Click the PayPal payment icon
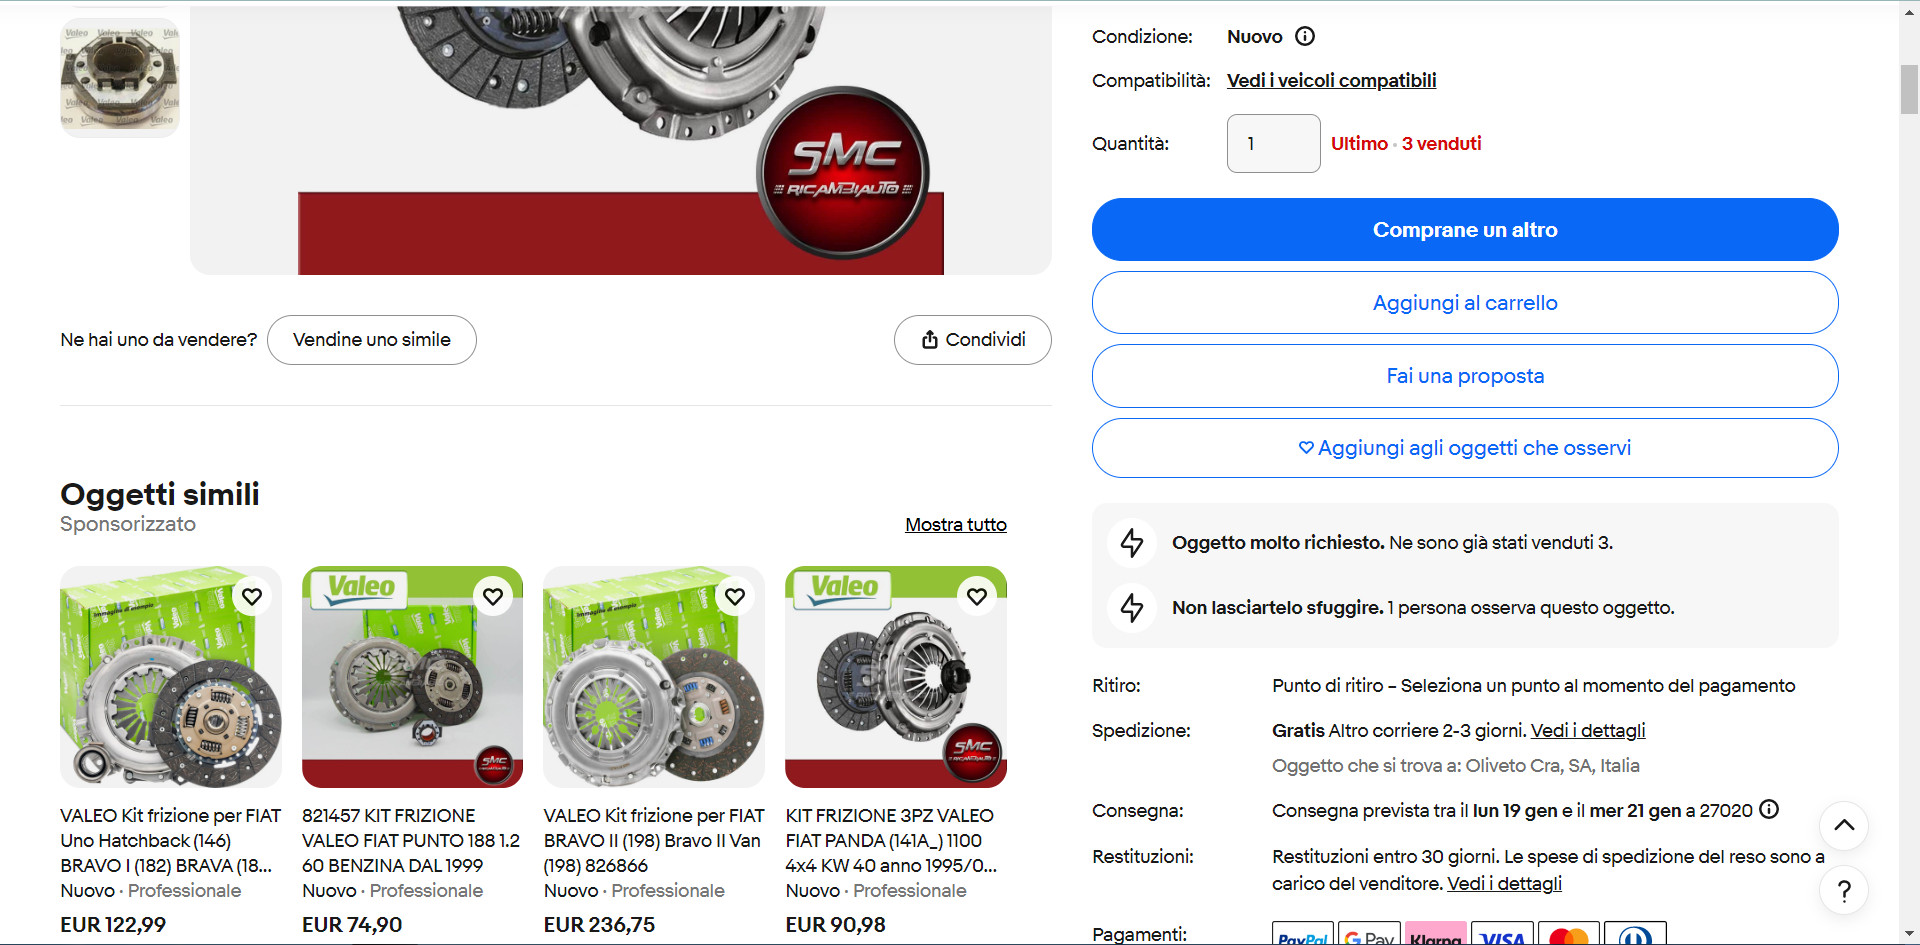 pos(1303,935)
